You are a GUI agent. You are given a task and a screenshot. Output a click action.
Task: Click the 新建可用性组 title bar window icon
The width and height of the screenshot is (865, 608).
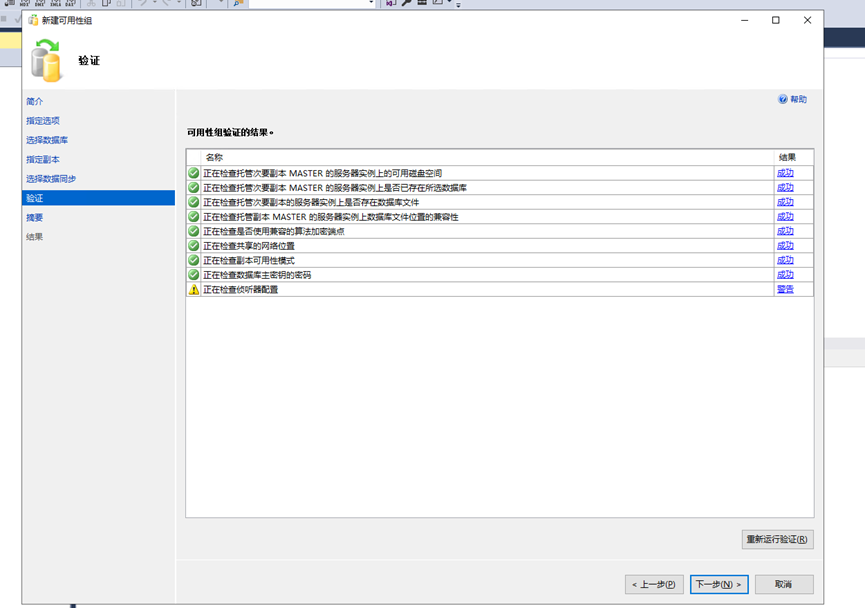pyautogui.click(x=33, y=20)
